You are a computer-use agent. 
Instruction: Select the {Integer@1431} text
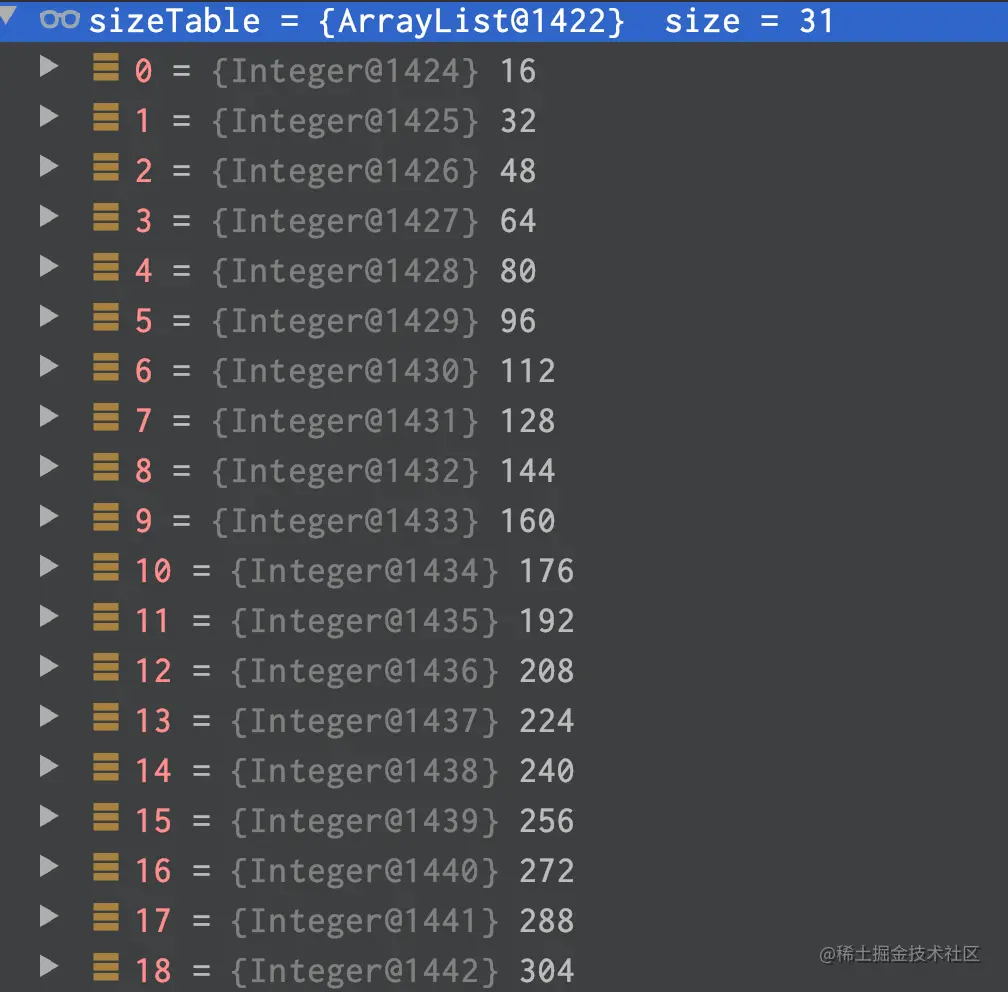tap(345, 421)
